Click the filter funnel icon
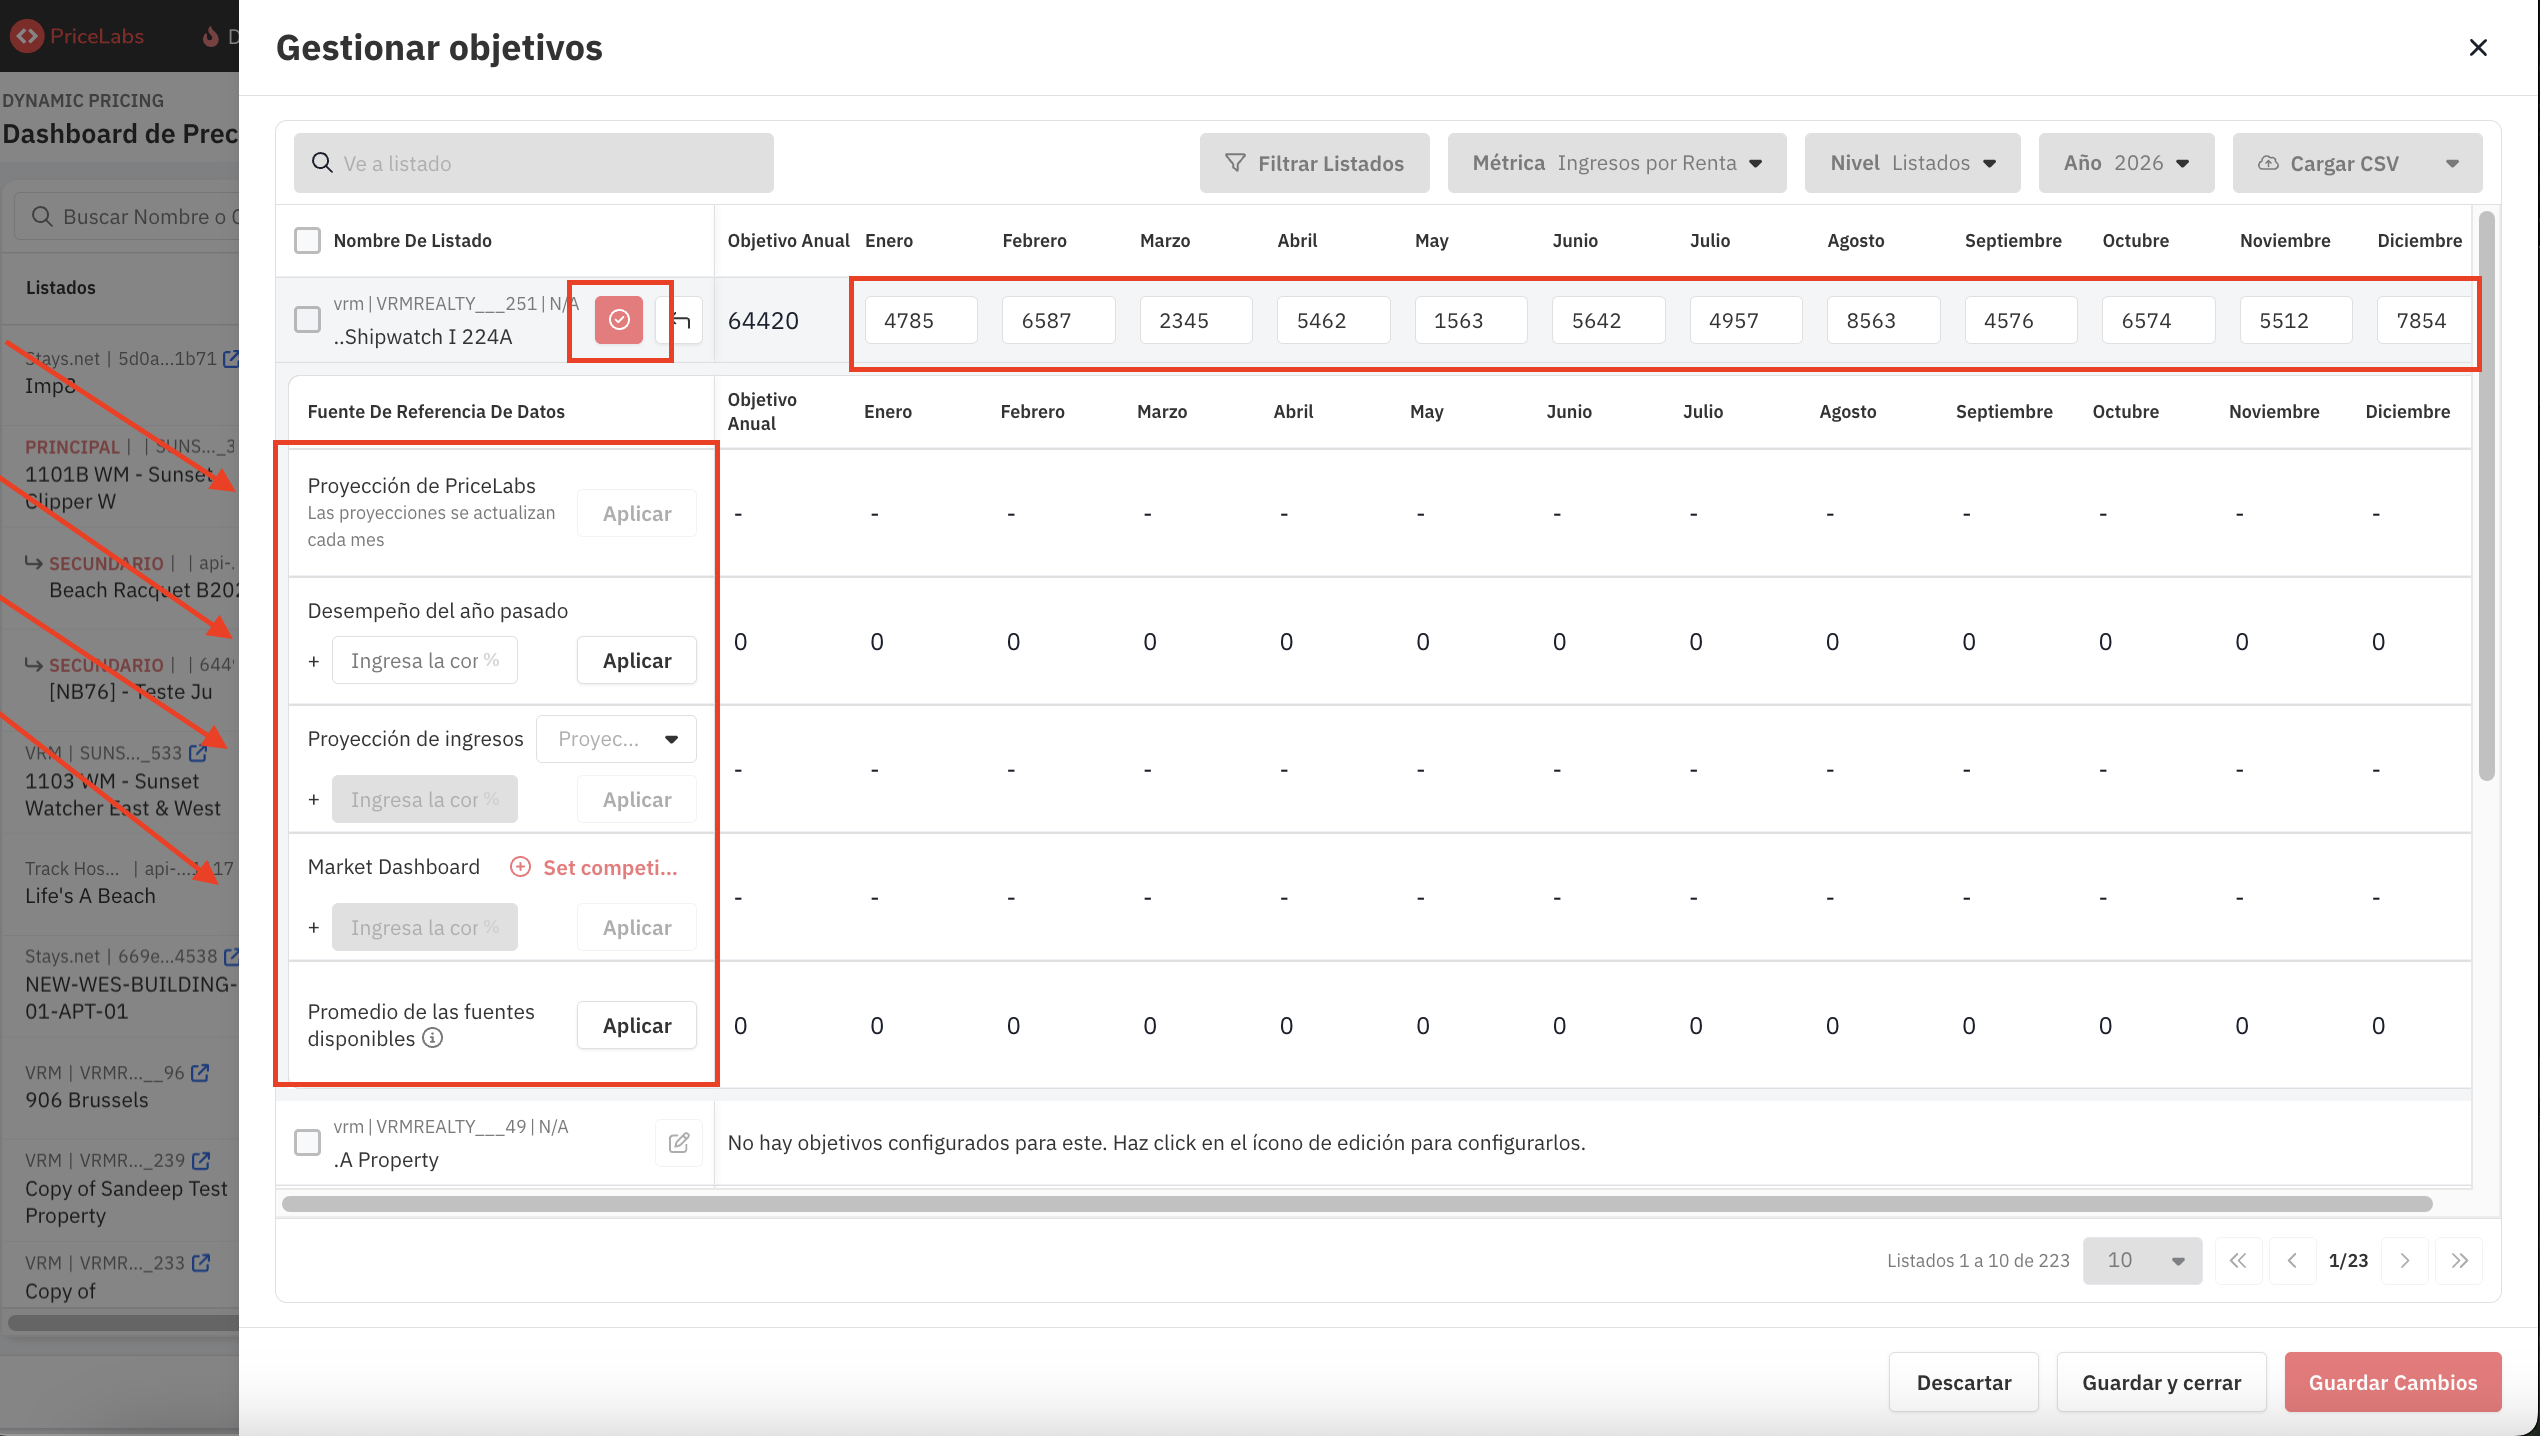Image resolution: width=2540 pixels, height=1436 pixels. (x=1235, y=163)
